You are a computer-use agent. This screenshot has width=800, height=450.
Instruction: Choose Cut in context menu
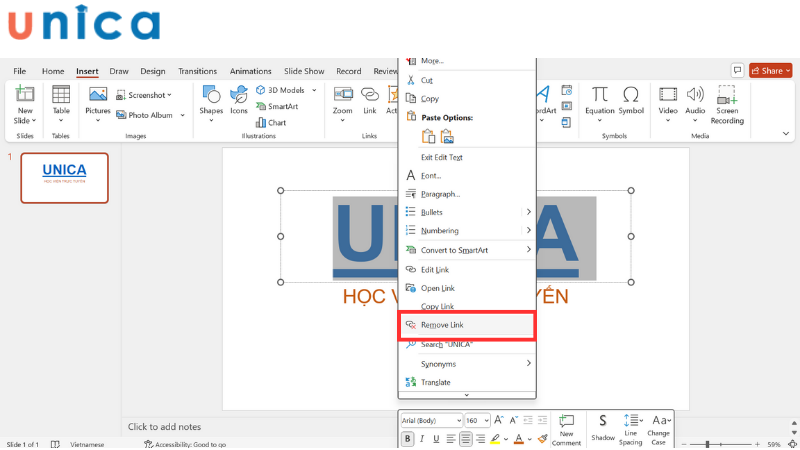pos(467,80)
